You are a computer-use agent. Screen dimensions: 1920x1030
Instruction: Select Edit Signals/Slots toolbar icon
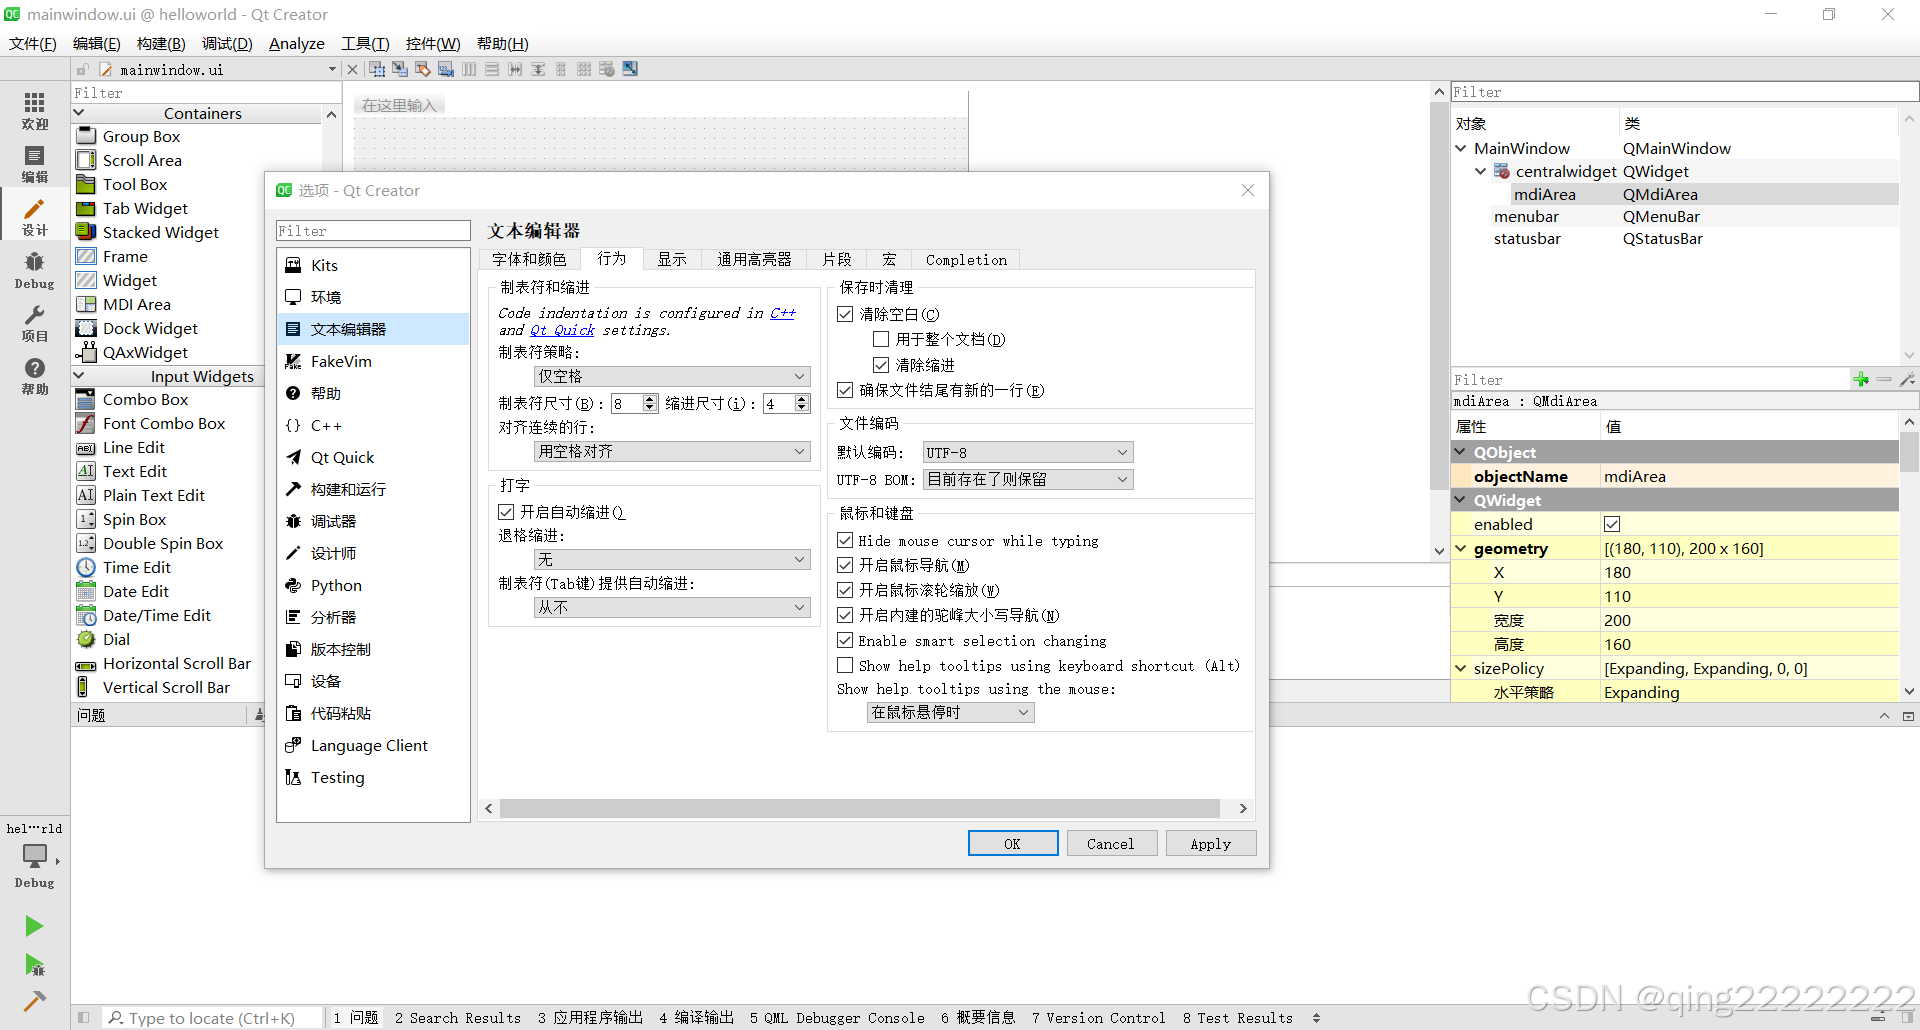click(x=400, y=69)
